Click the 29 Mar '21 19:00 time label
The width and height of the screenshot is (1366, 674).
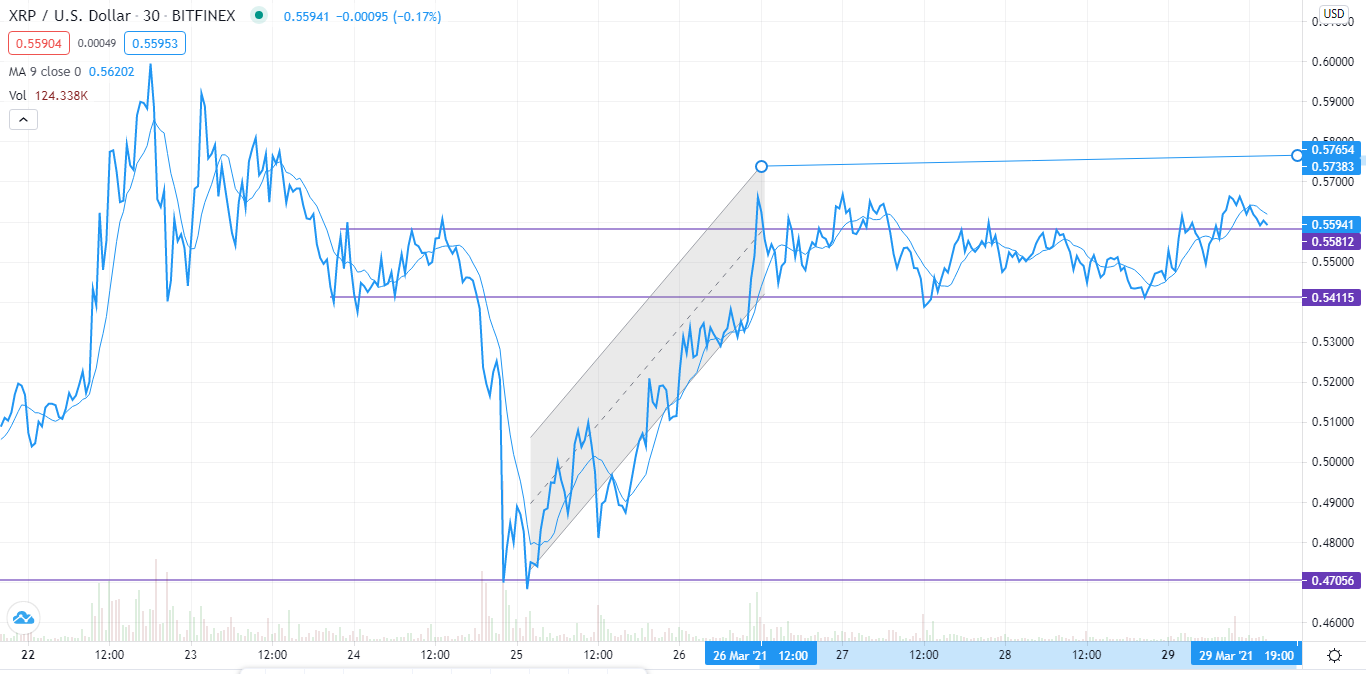1245,655
